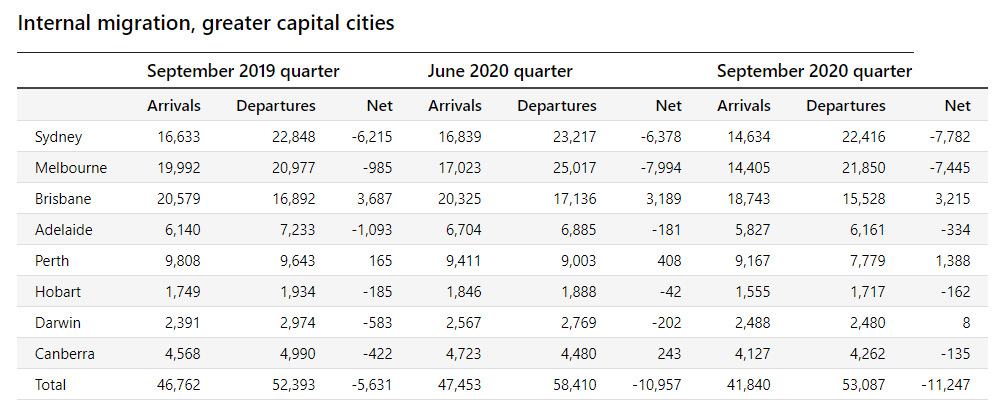Click Perth's net value of 1,388
The height and width of the screenshot is (420, 1004).
coord(950,261)
